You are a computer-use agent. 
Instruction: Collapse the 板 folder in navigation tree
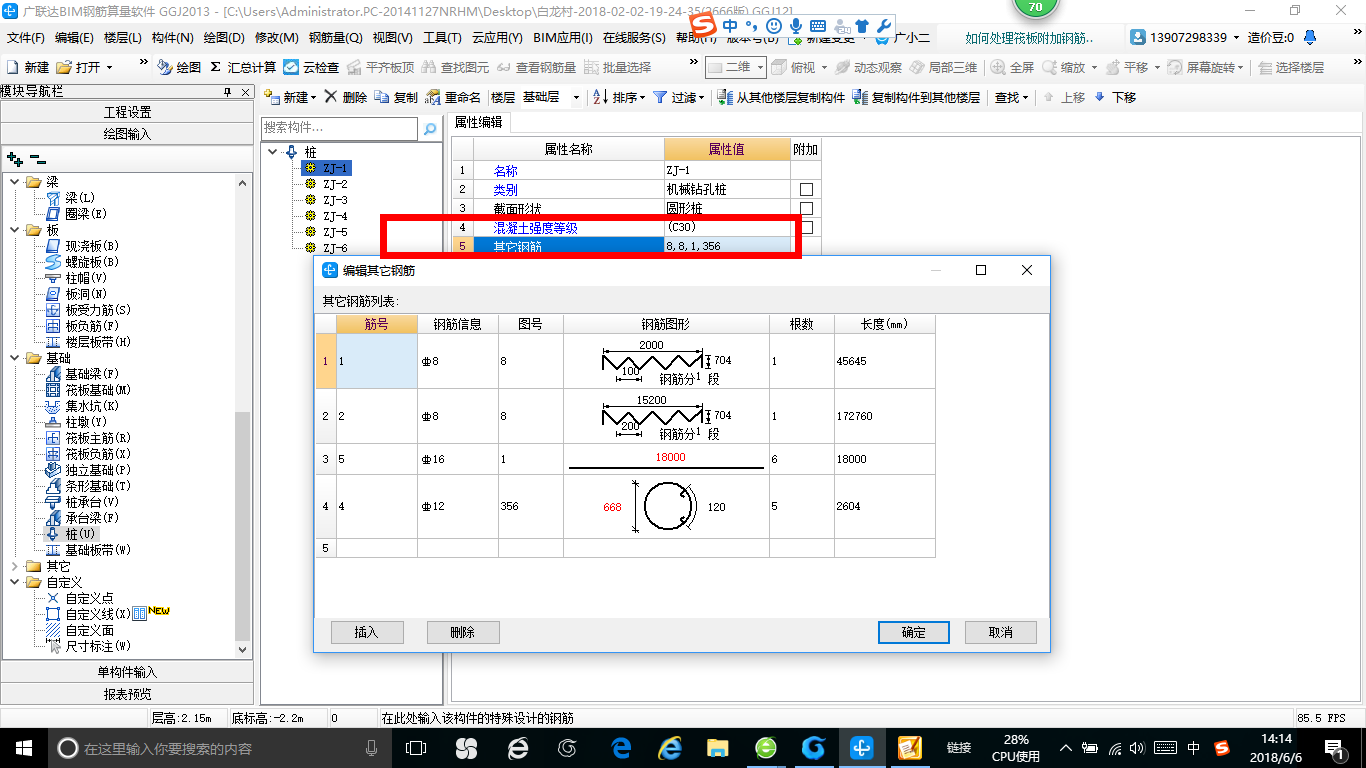pos(14,230)
